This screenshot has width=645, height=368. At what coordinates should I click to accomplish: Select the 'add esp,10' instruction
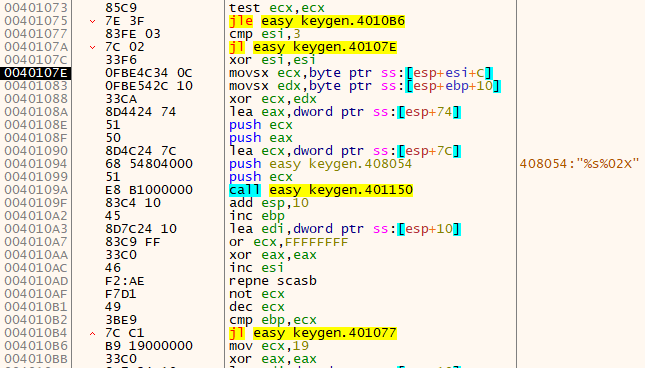[269, 203]
